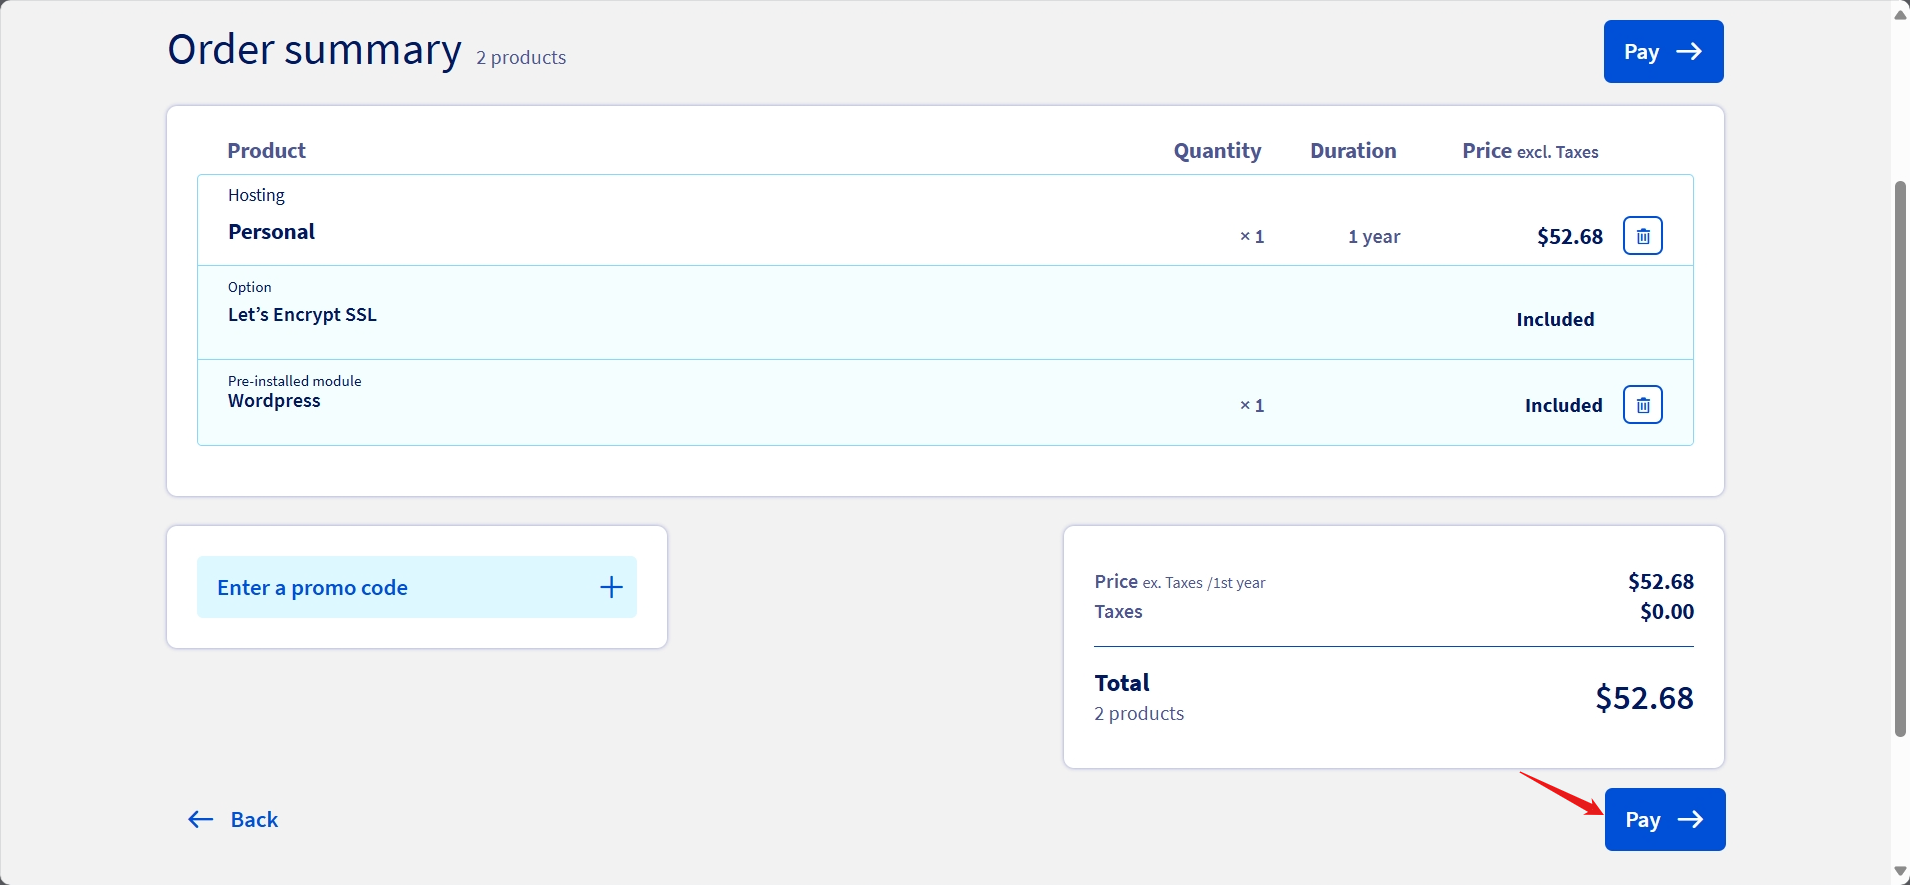1910x885 pixels.
Task: Click the 2 products text under Total
Action: point(1139,714)
